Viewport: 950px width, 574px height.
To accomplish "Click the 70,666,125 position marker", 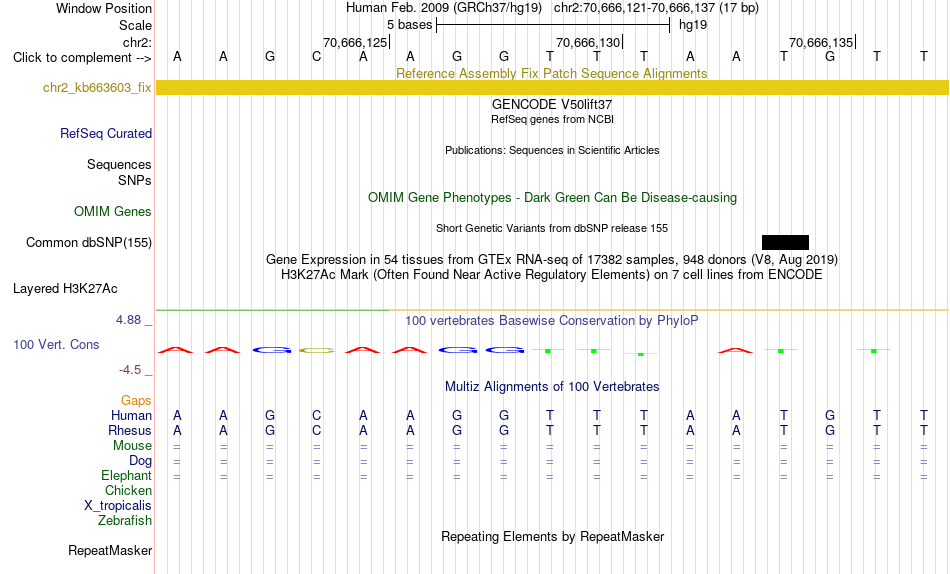I will (355, 42).
